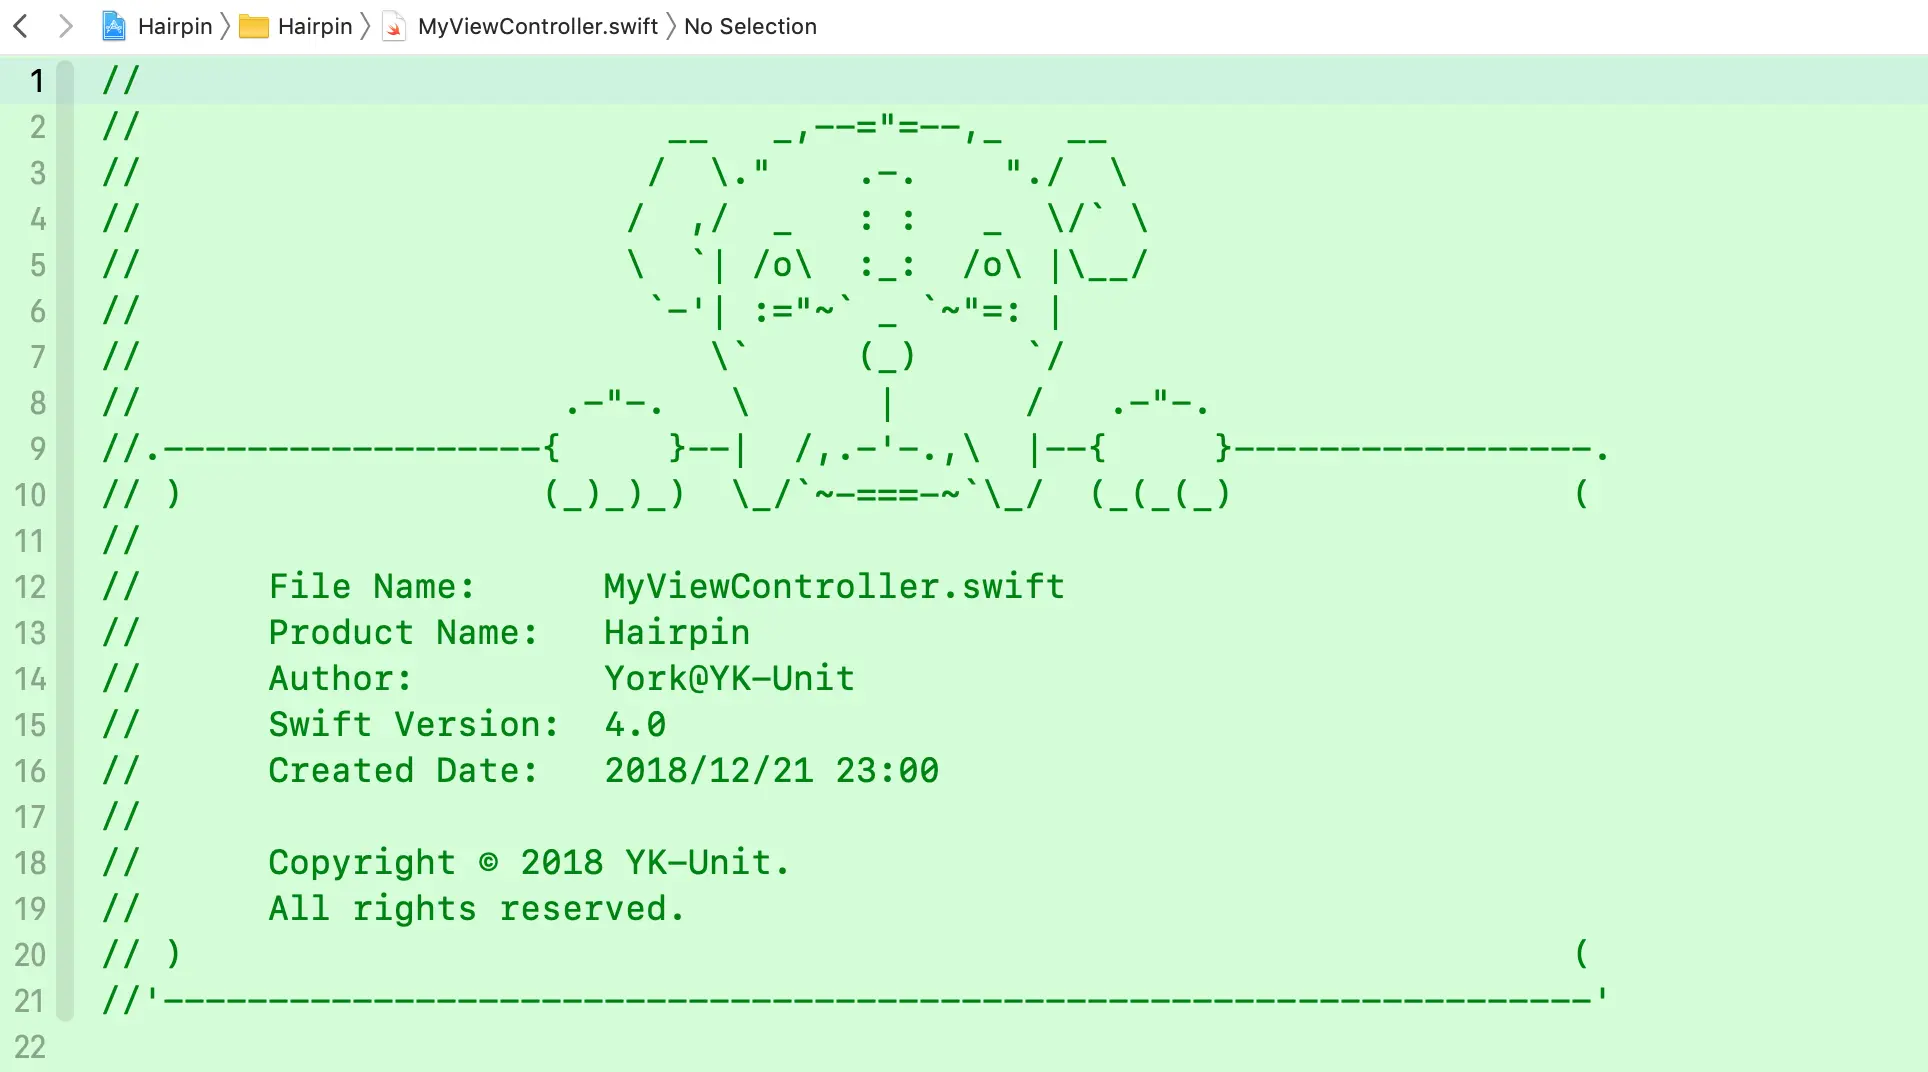The height and width of the screenshot is (1072, 1928).
Task: Open MyViewController.swift breadcrumb item
Action: (538, 26)
